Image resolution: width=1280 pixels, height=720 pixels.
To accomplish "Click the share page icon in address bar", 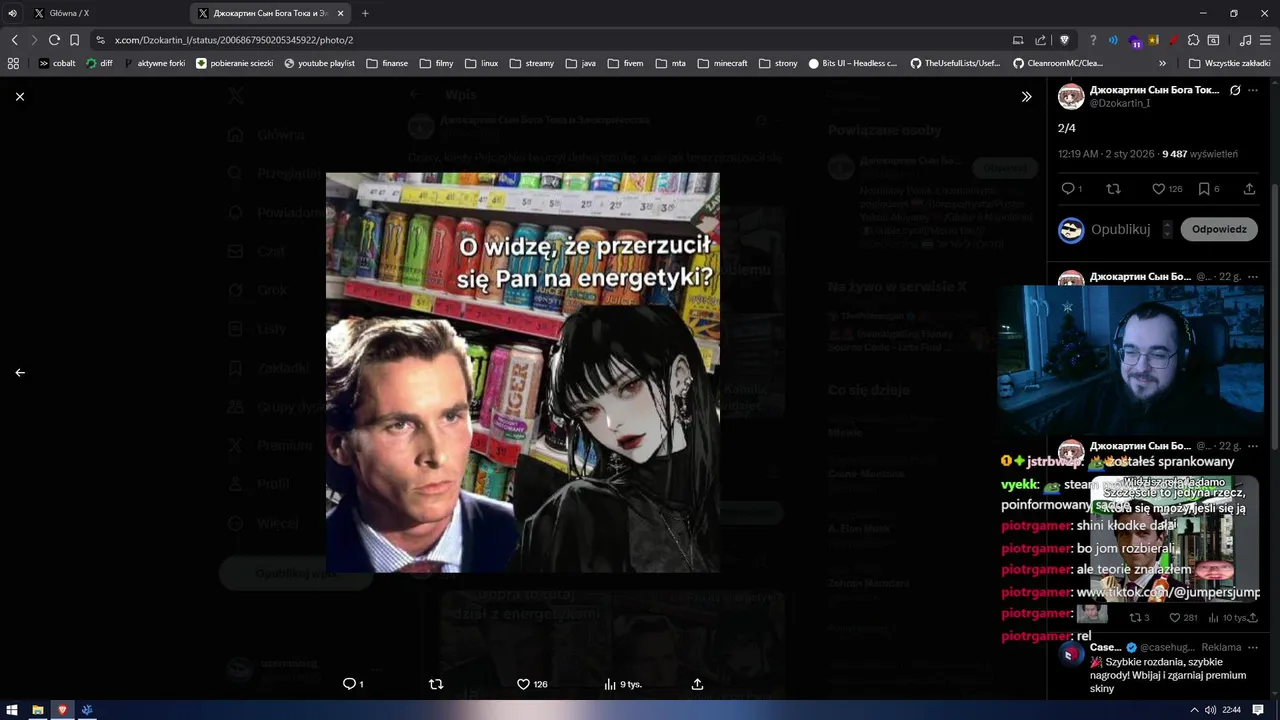I will [x=1041, y=40].
